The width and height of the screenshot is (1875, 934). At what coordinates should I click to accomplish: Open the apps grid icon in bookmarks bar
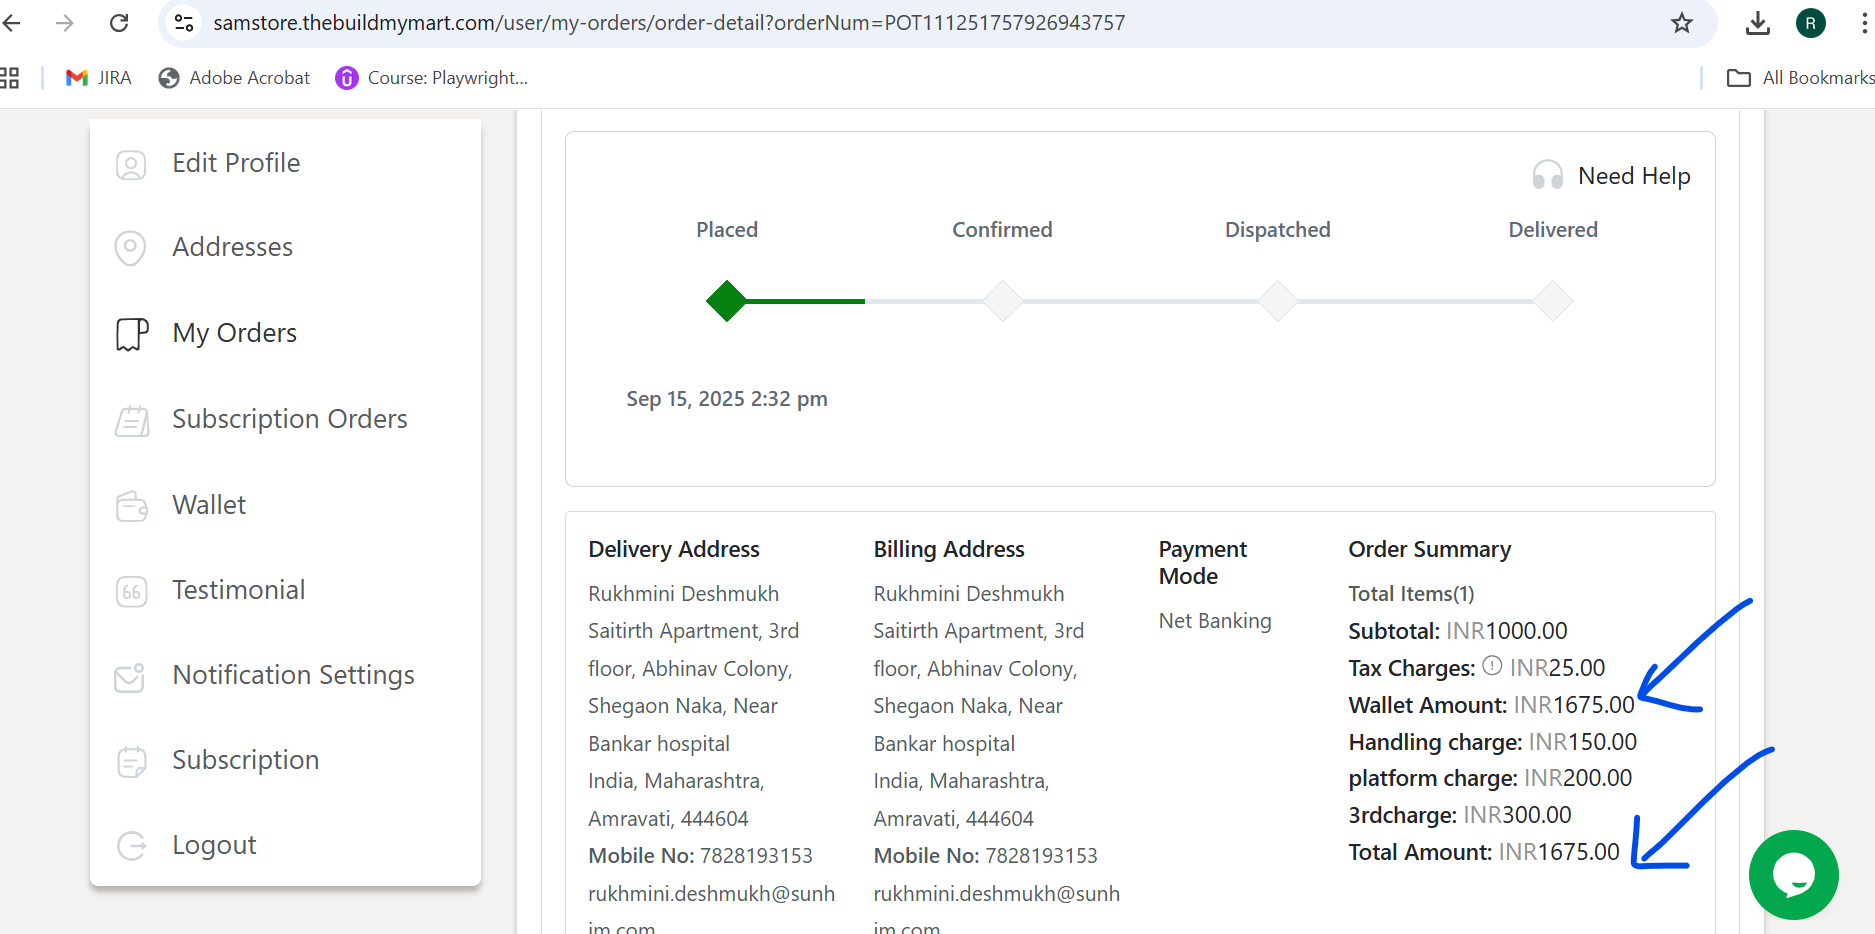pyautogui.click(x=10, y=78)
